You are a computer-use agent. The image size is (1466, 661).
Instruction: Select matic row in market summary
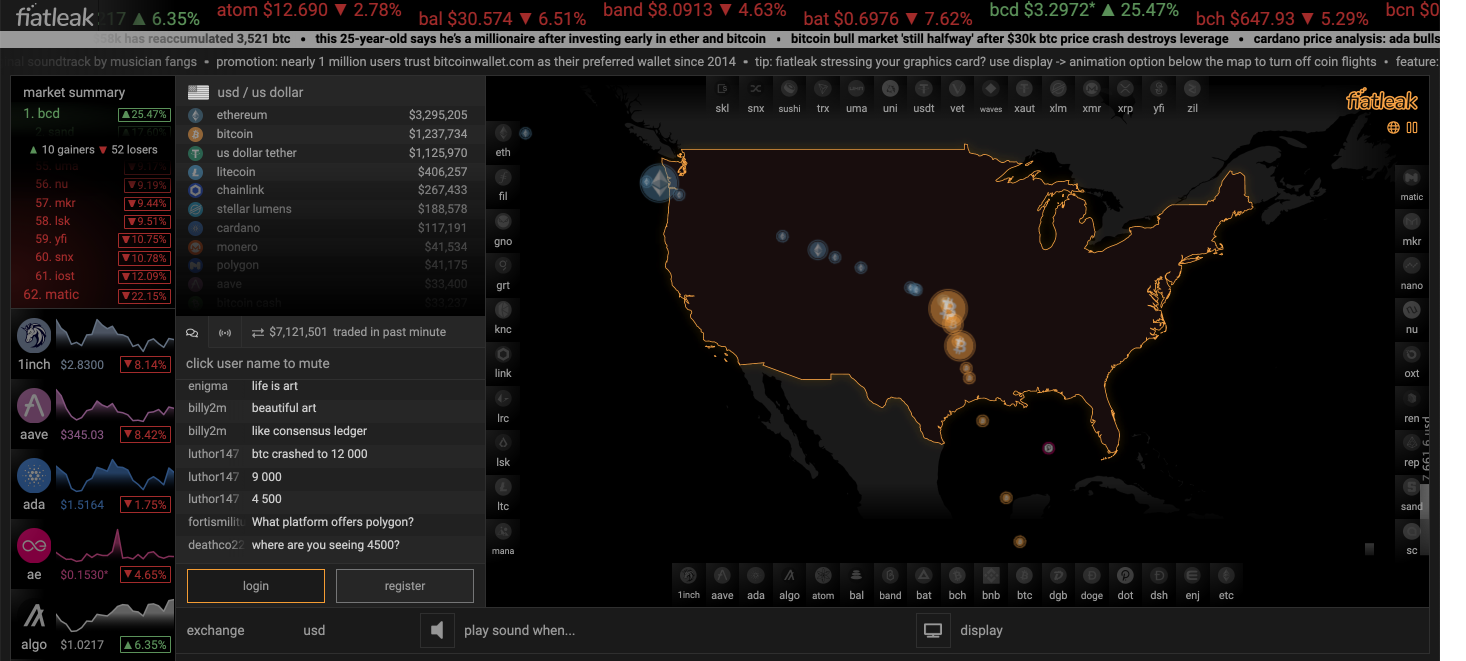(94, 295)
